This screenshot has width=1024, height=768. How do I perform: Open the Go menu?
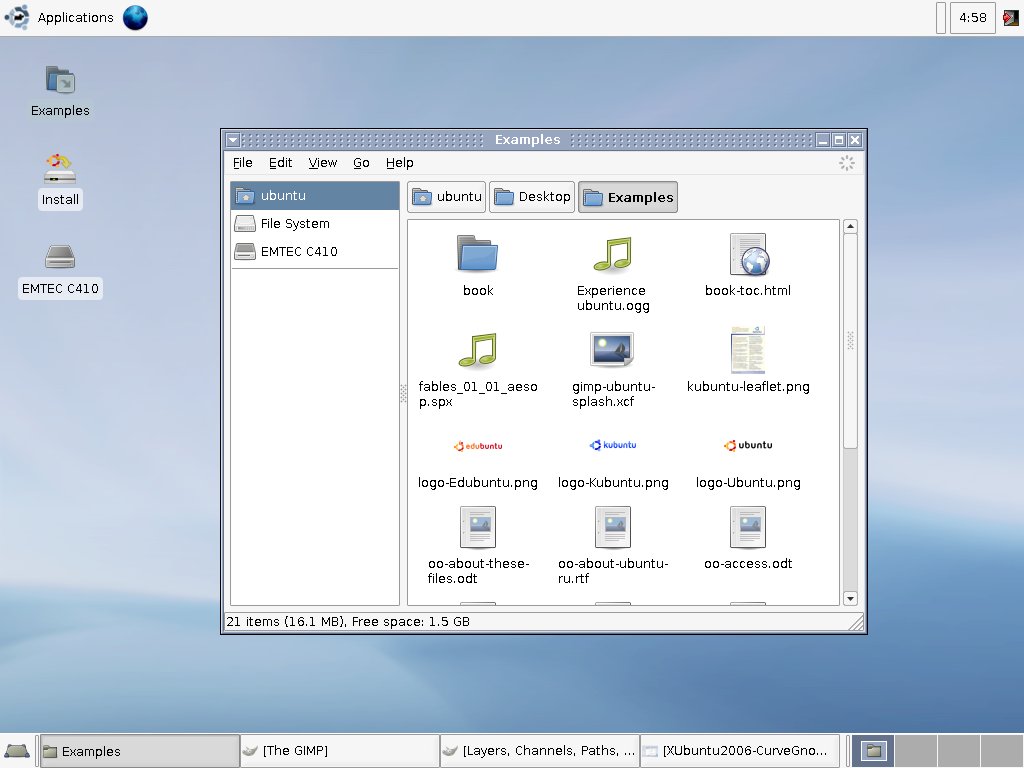tap(361, 163)
